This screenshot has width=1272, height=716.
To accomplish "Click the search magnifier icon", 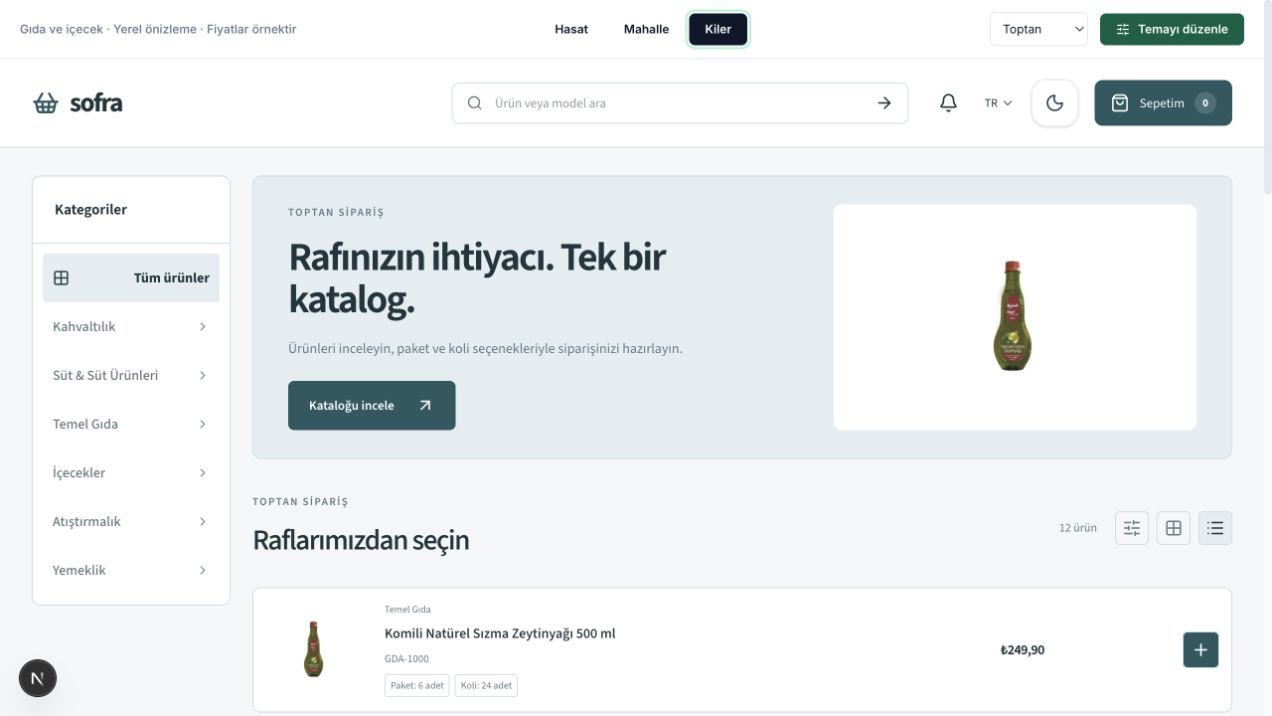I will [x=475, y=103].
